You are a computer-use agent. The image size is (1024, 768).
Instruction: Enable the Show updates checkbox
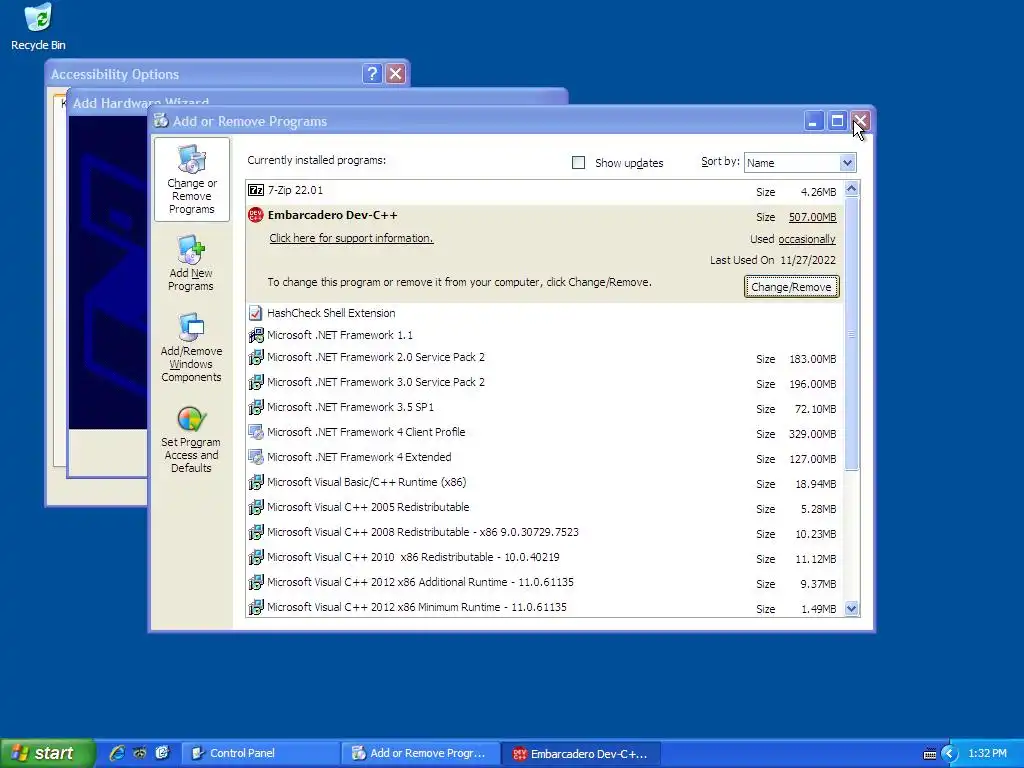click(x=579, y=163)
